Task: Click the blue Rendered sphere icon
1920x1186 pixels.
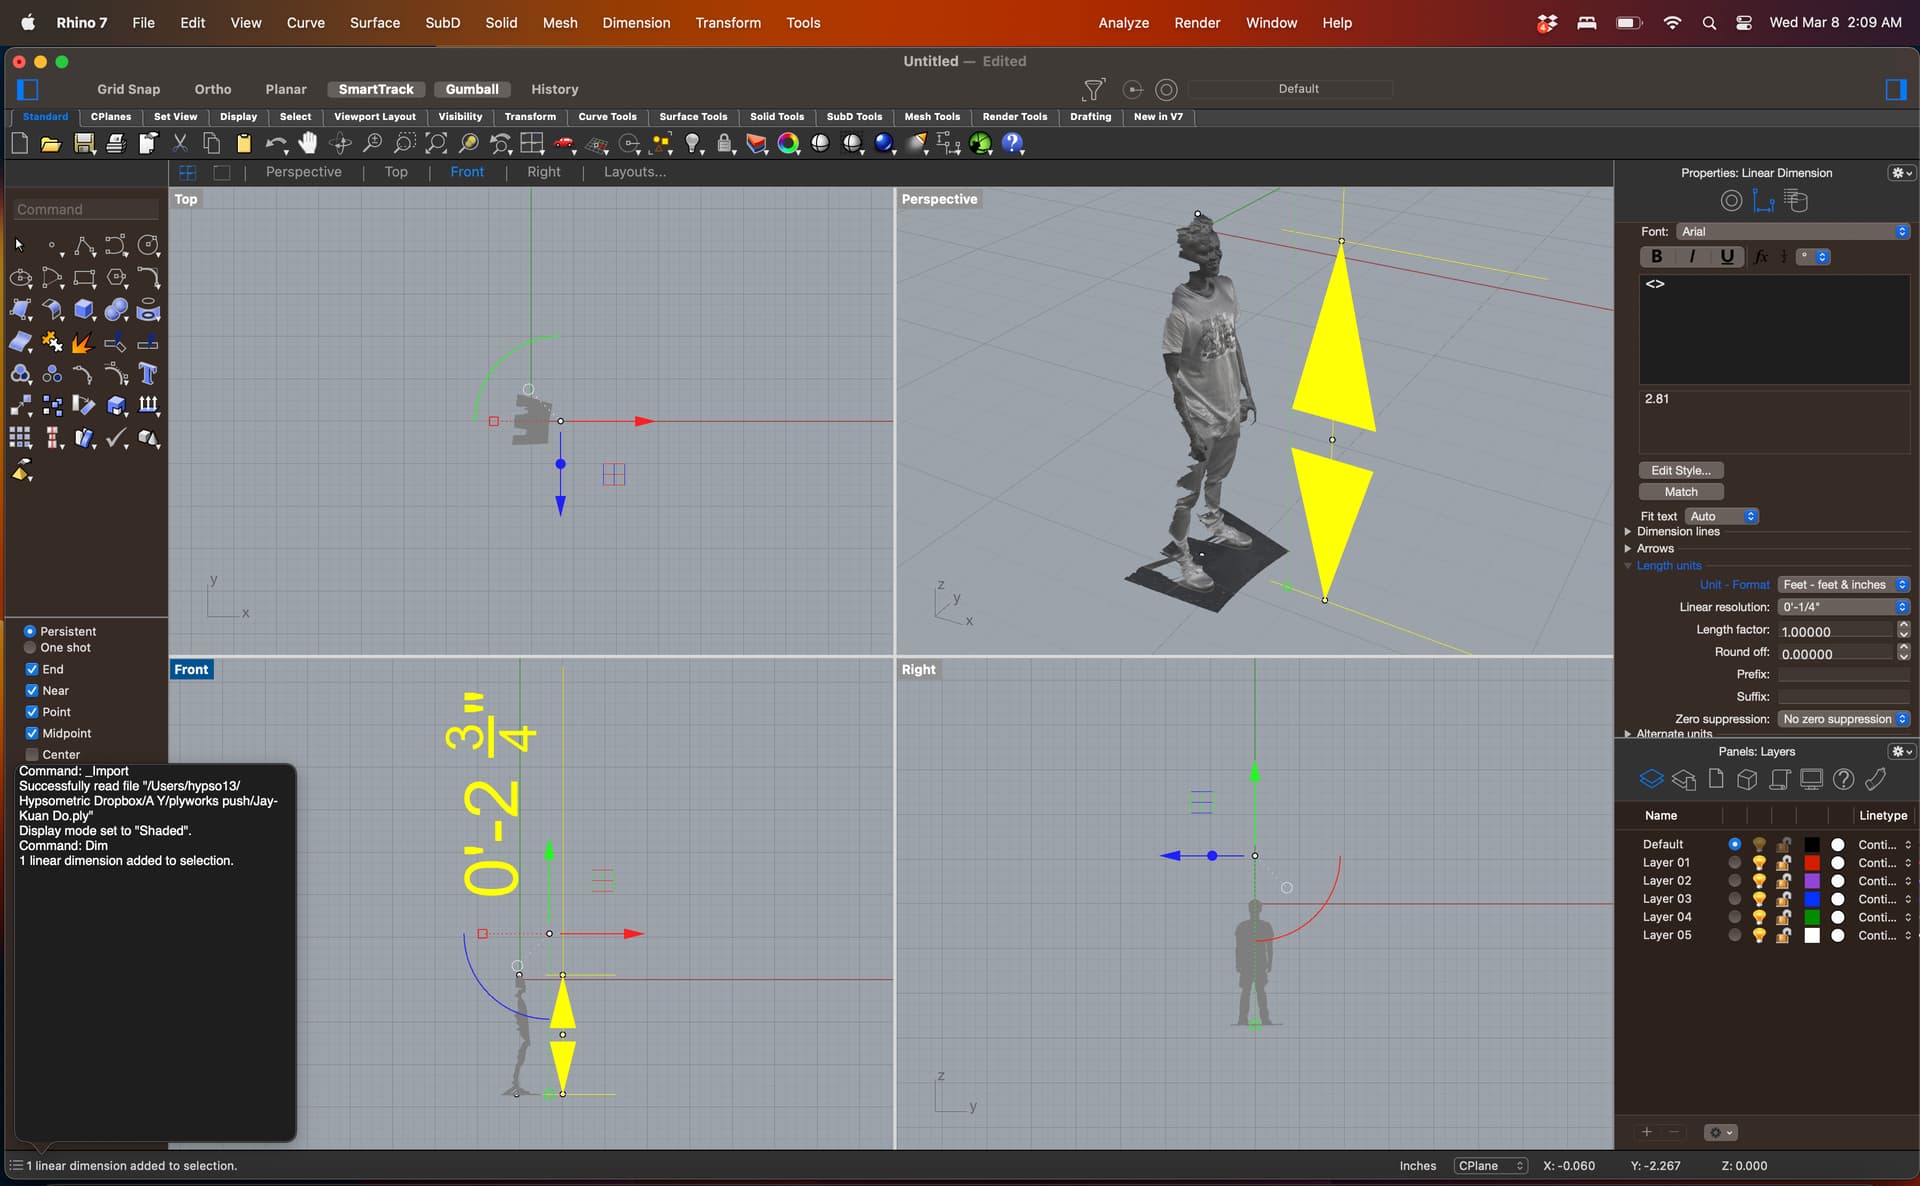Action: pos(884,144)
